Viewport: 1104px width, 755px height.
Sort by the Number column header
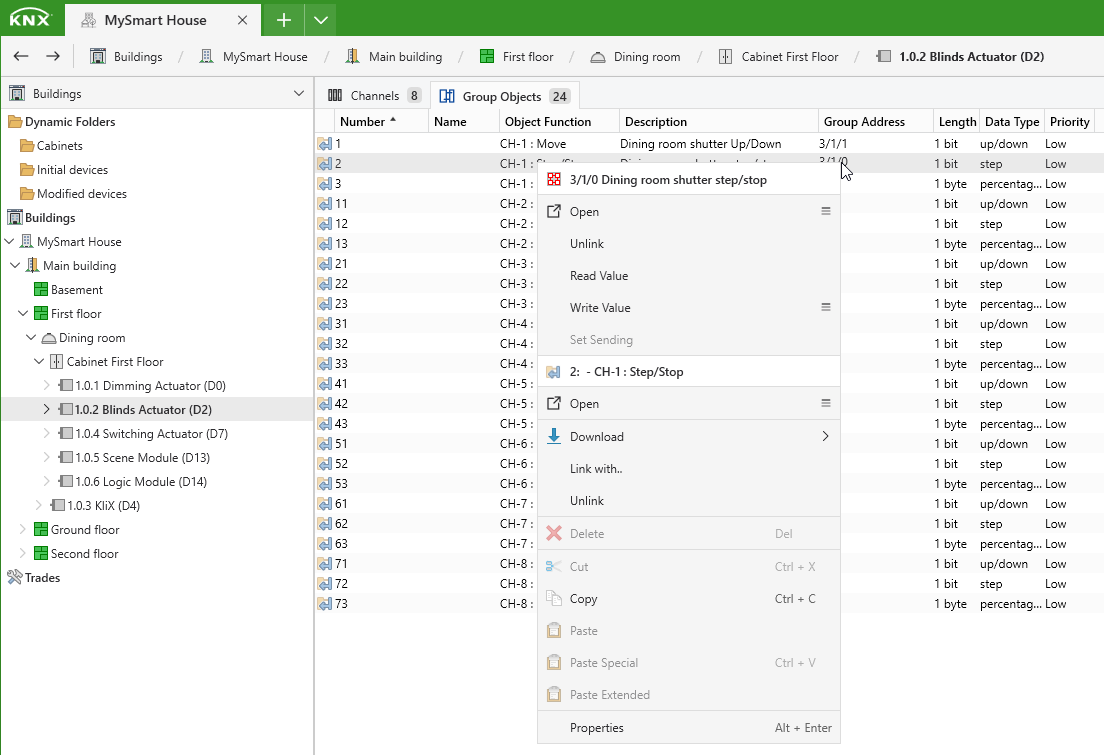pos(381,121)
